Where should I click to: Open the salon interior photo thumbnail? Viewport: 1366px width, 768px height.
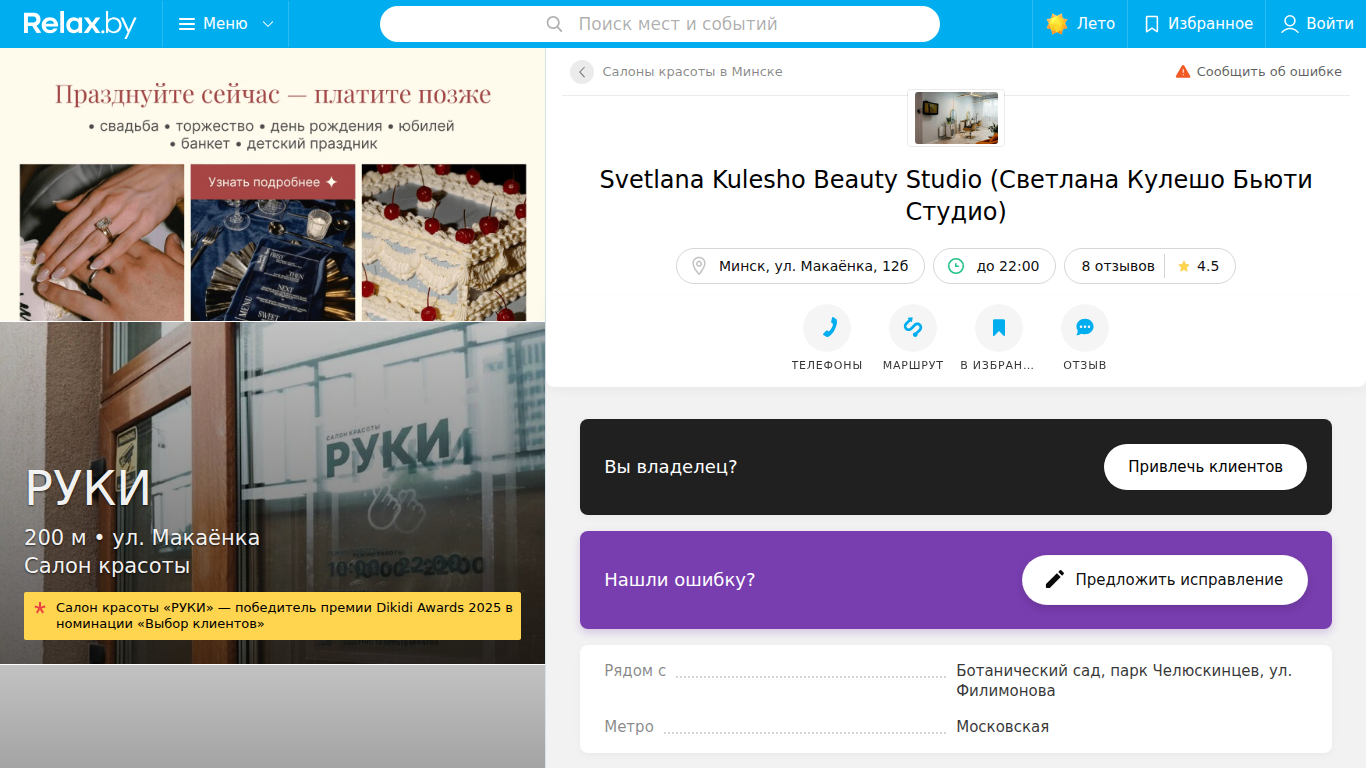pos(956,118)
